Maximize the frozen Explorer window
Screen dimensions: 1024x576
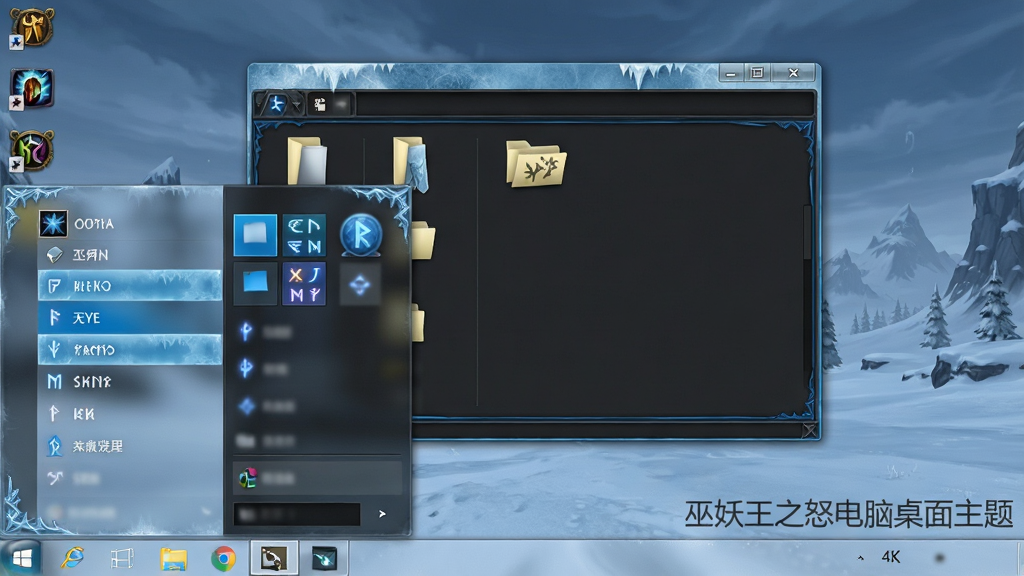[758, 73]
